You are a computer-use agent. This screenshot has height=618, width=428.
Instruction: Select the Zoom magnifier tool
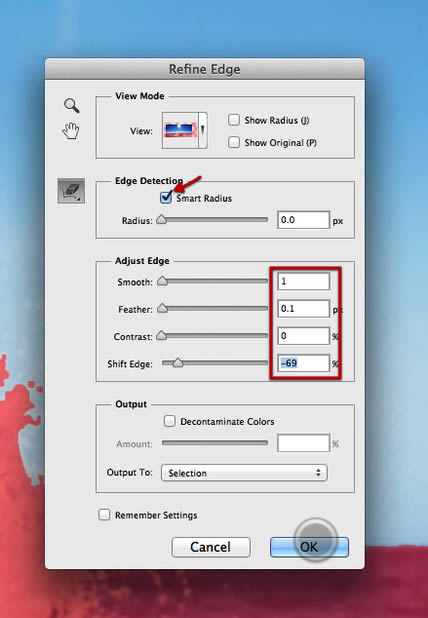tap(72, 106)
